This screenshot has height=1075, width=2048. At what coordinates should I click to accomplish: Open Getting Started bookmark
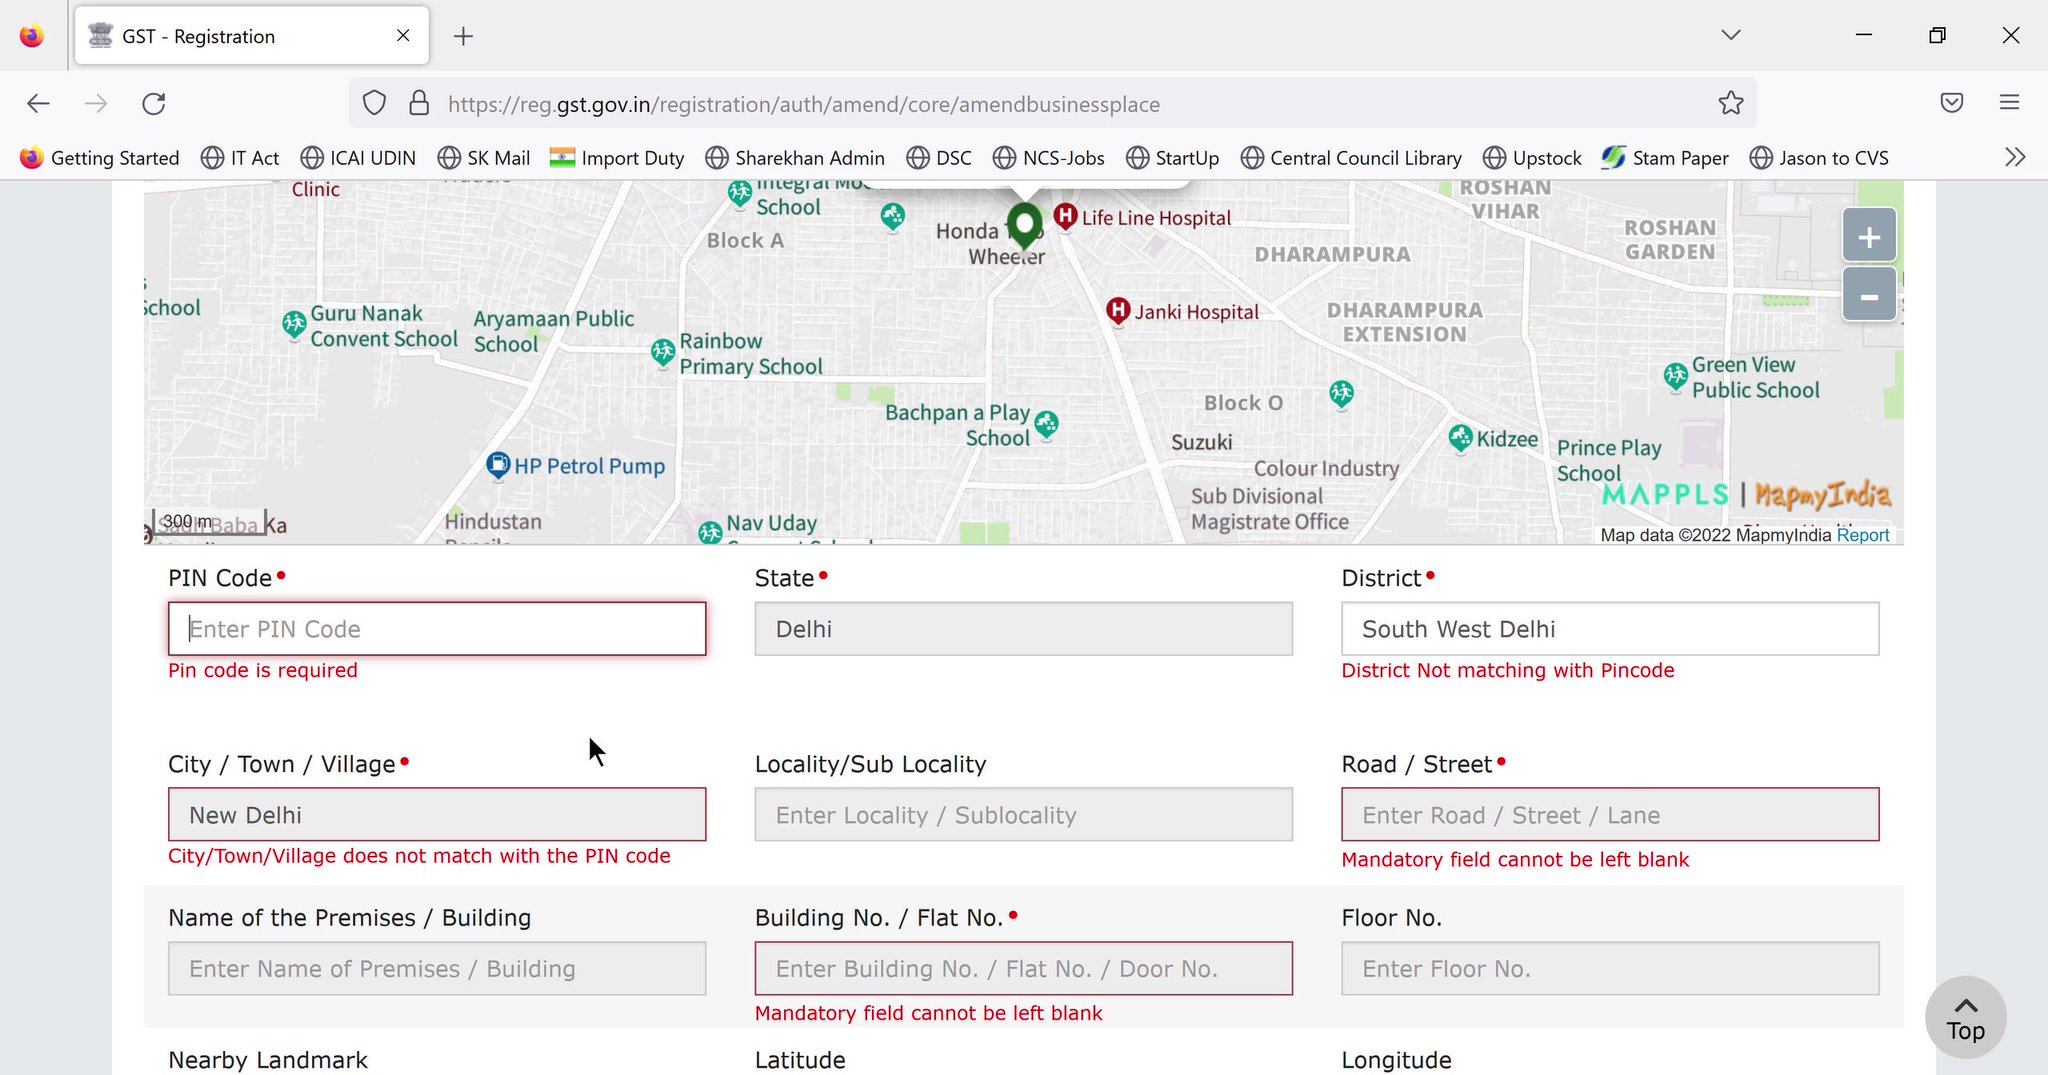point(100,158)
